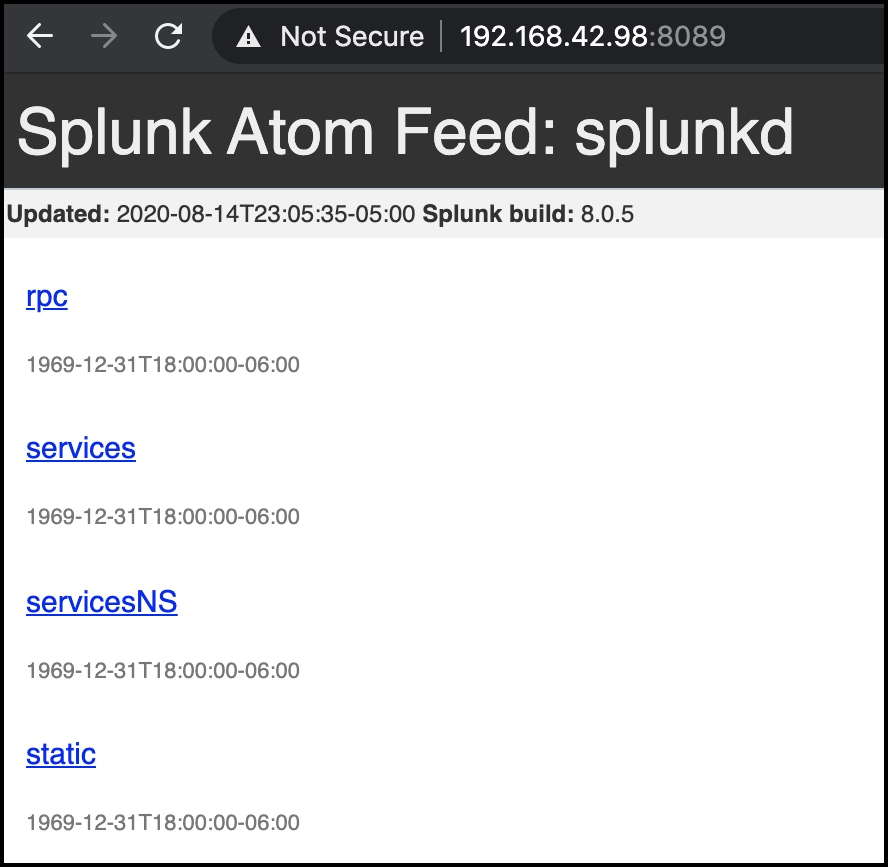Viewport: 888px width, 868px height.
Task: Click the 8089 port number in URL
Action: [690, 37]
